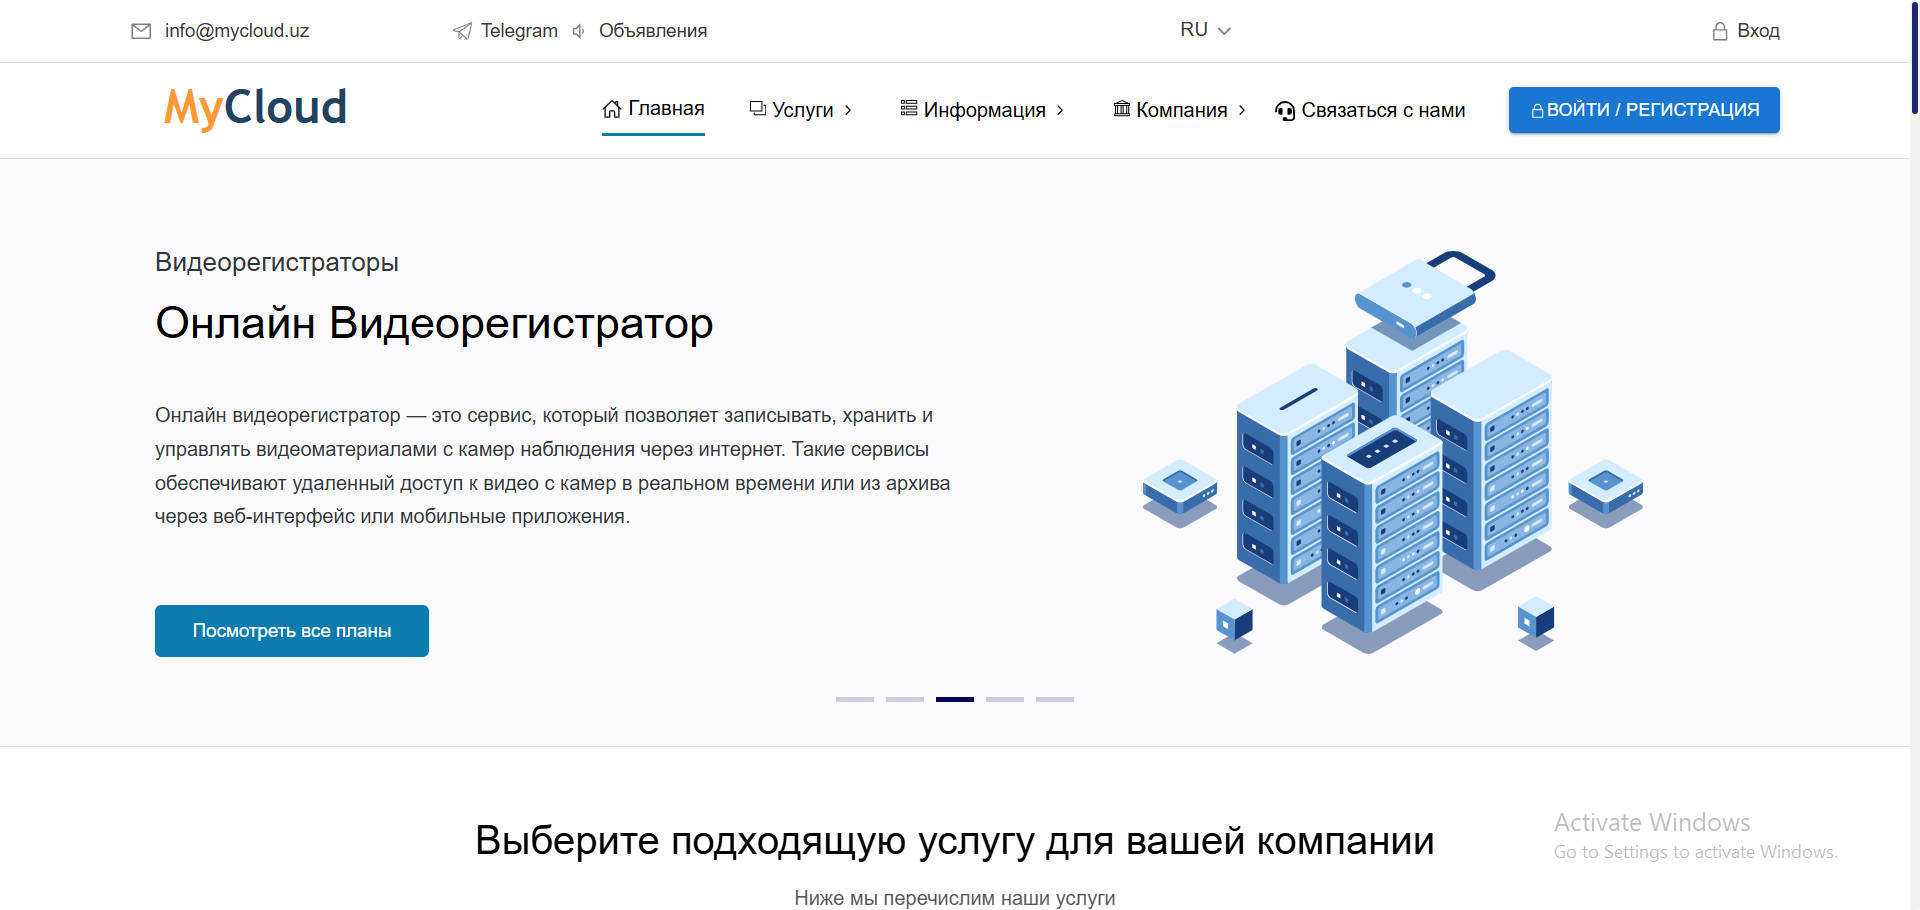
Task: Click the lock icon inside the registration button
Action: 1537,110
